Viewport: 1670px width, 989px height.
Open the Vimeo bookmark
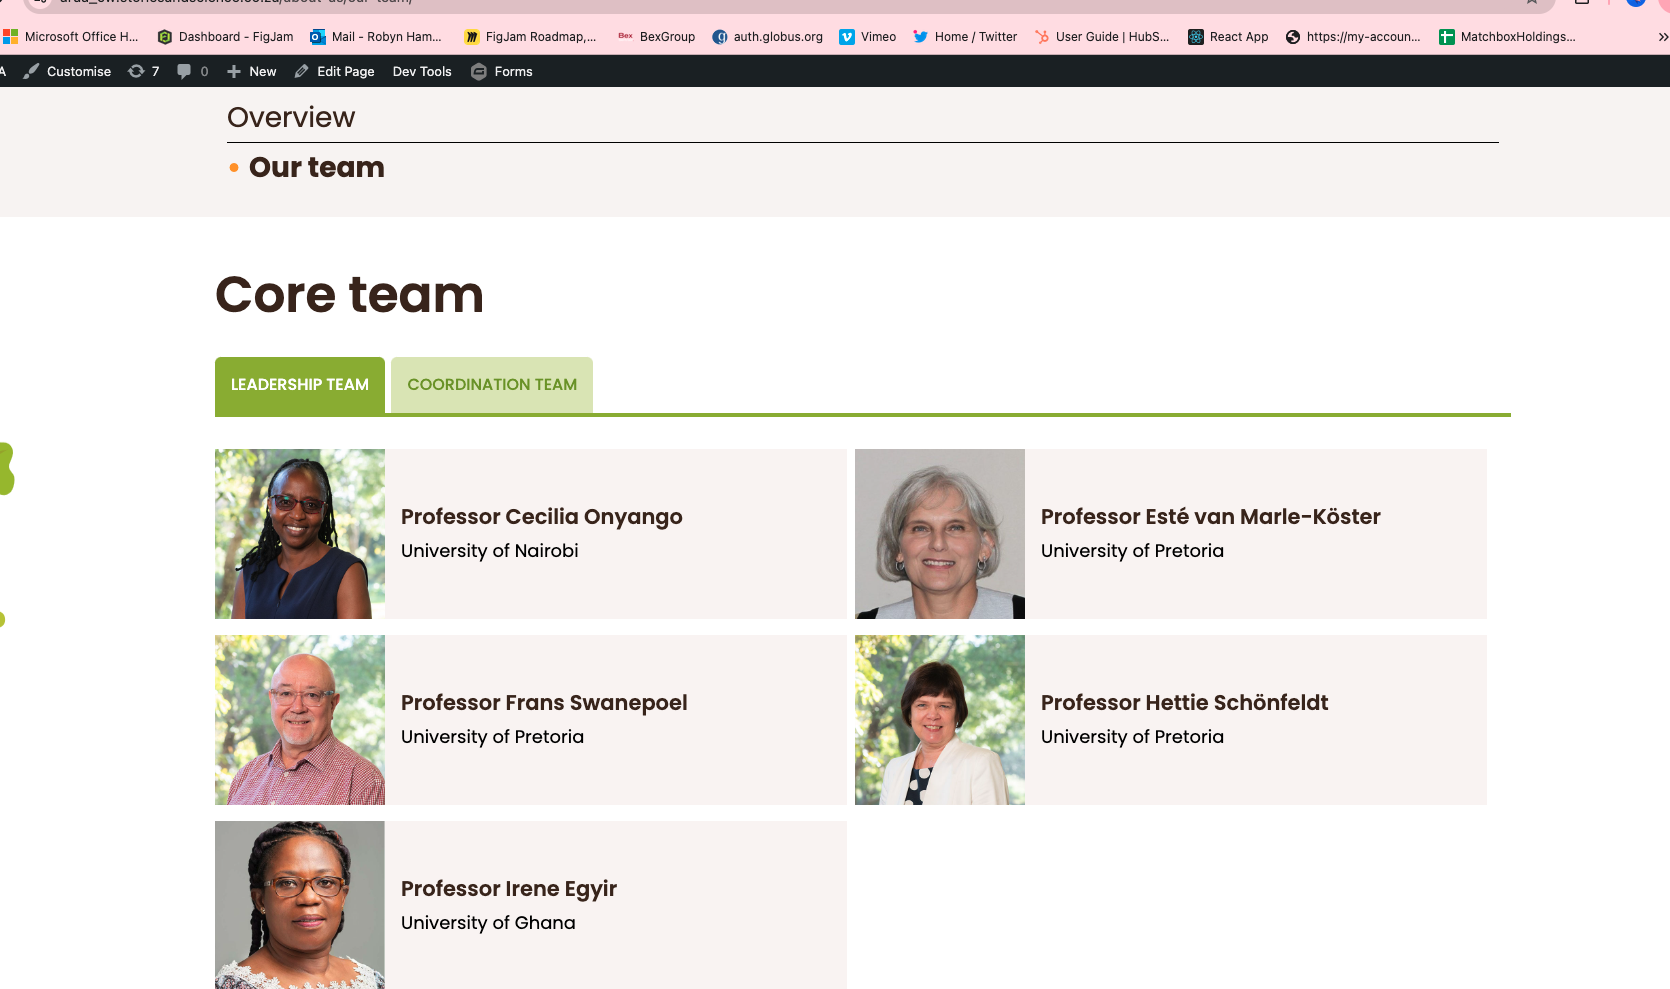pyautogui.click(x=867, y=37)
